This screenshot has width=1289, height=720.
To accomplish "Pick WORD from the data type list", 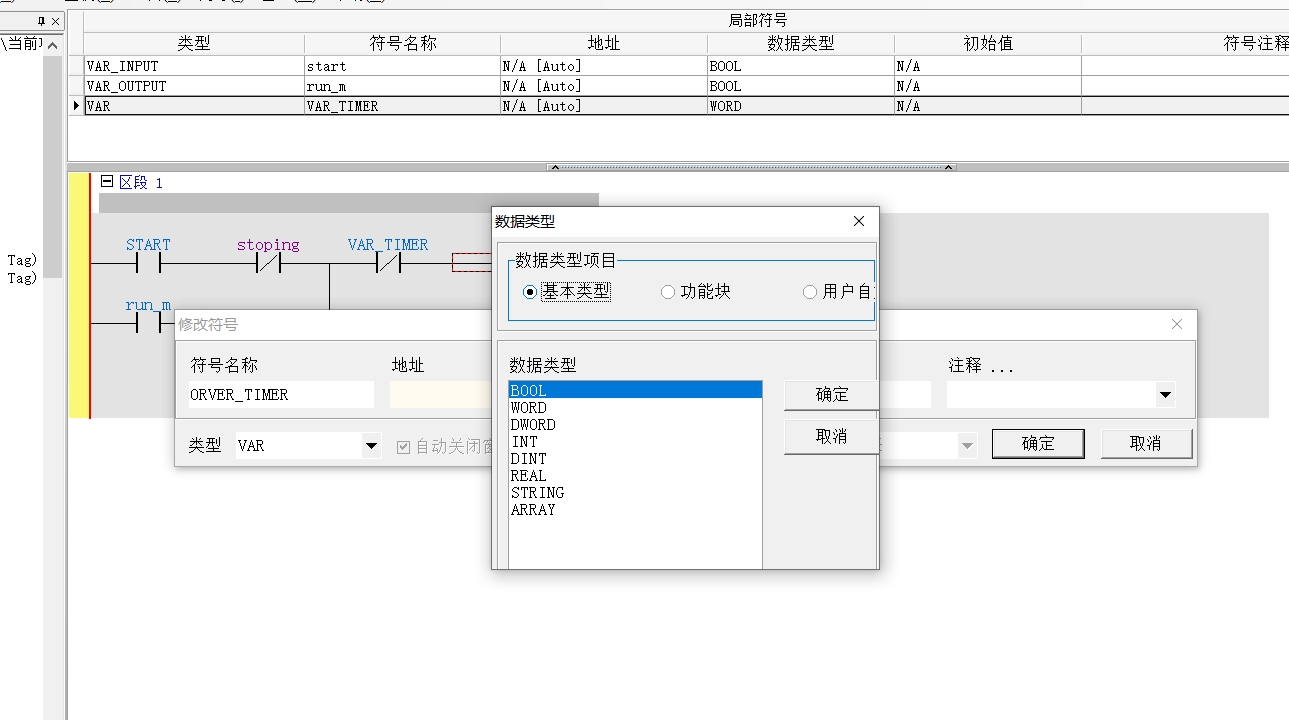I will (x=529, y=408).
